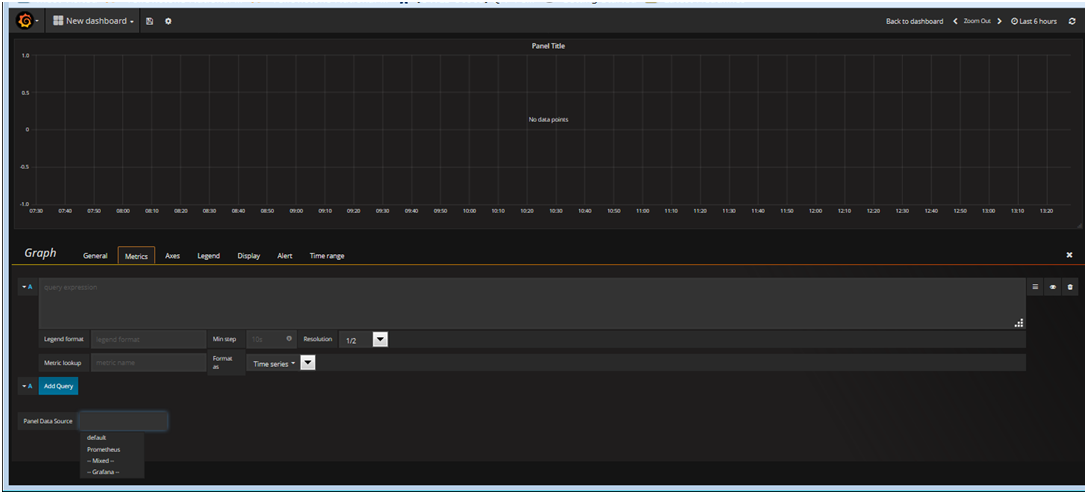Click the Add Query button
1087x494 pixels.
pyautogui.click(x=58, y=386)
